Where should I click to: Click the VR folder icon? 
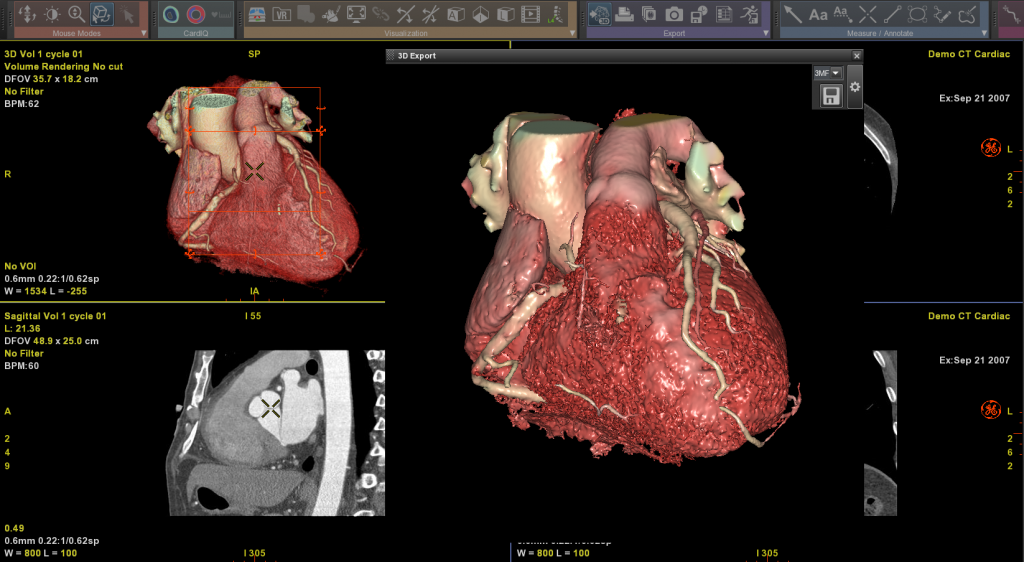pyautogui.click(x=281, y=14)
